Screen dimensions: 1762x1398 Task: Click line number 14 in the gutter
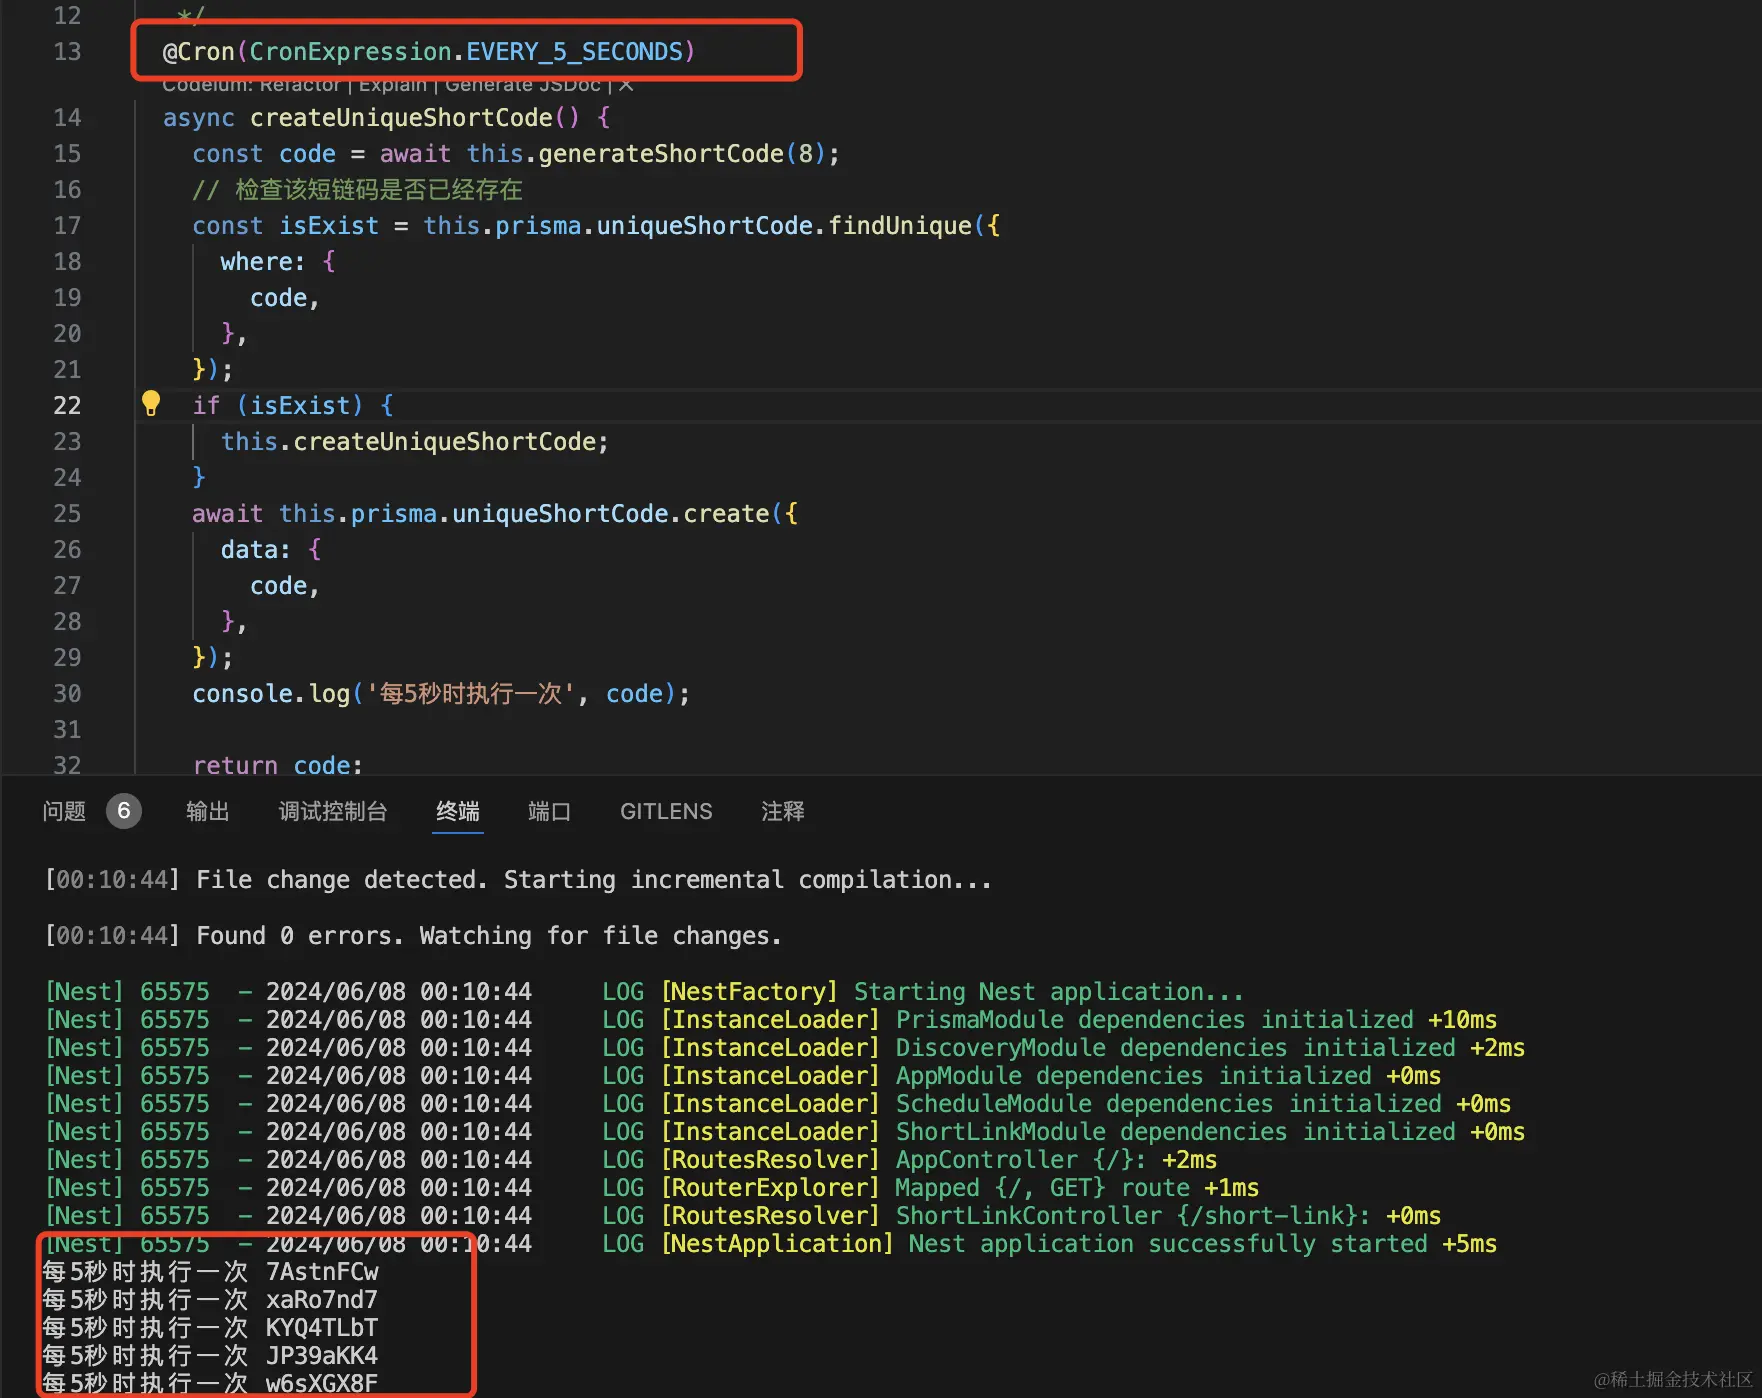coord(67,118)
